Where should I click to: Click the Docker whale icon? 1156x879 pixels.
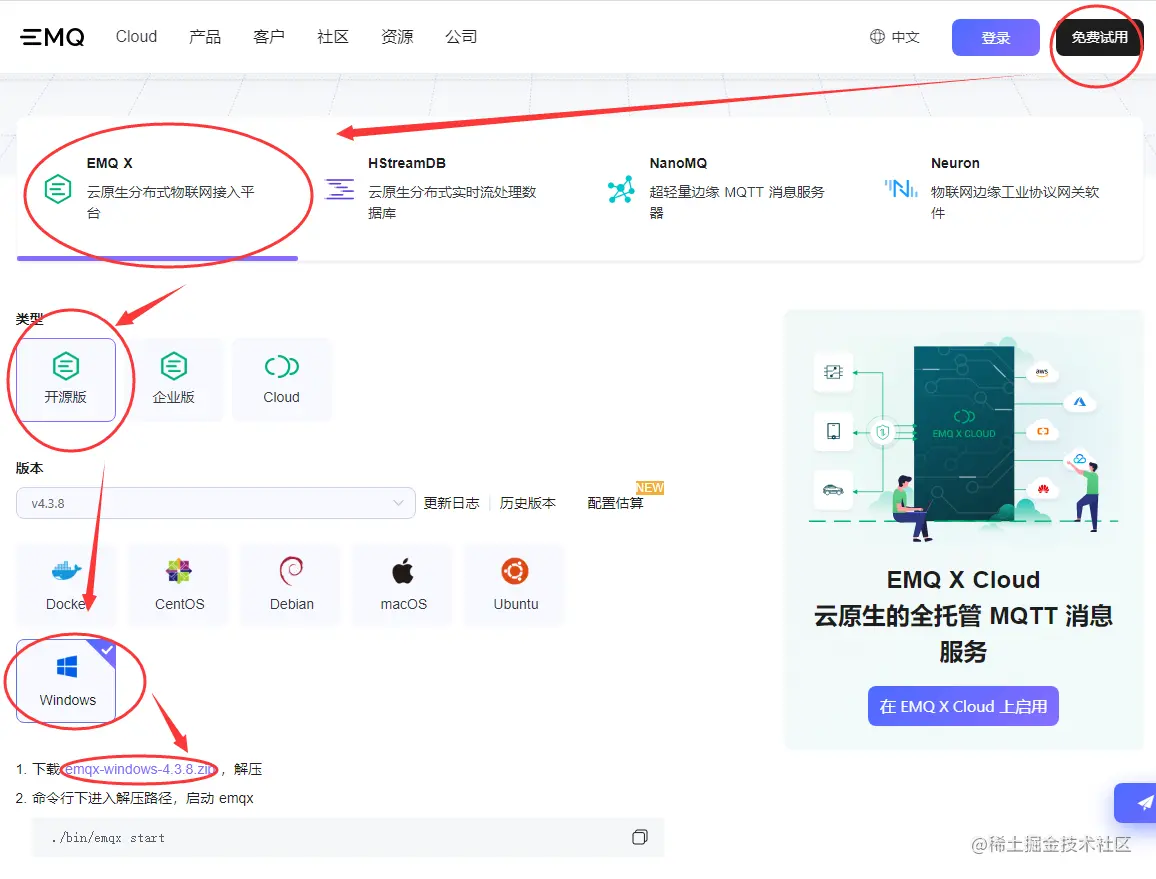(66, 571)
